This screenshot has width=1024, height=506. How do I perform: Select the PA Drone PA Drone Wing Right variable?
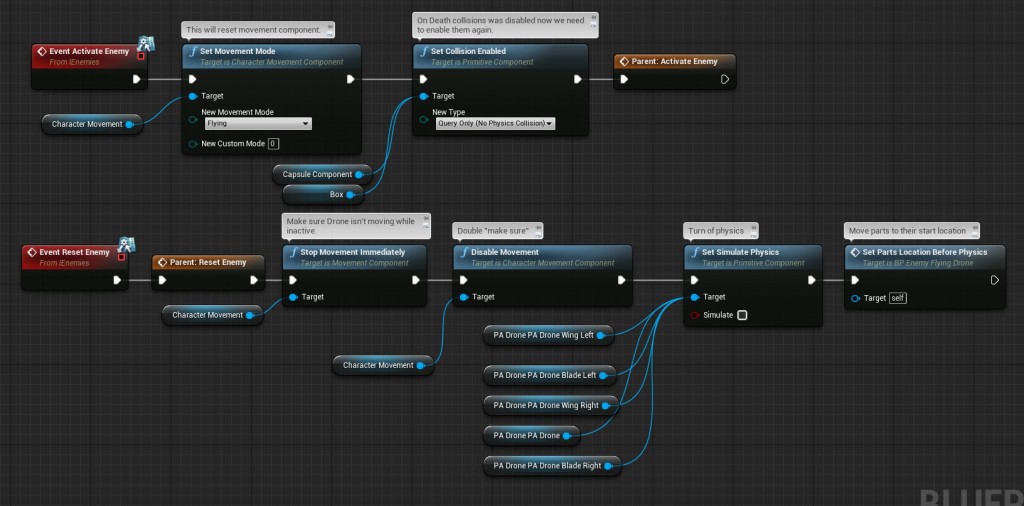(x=551, y=405)
